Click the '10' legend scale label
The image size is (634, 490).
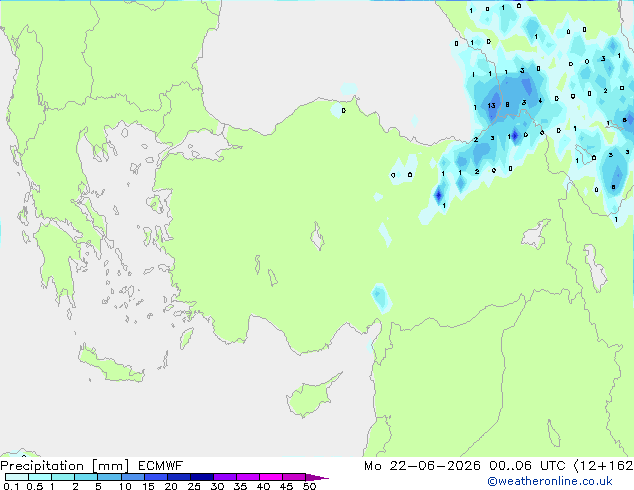[125, 486]
